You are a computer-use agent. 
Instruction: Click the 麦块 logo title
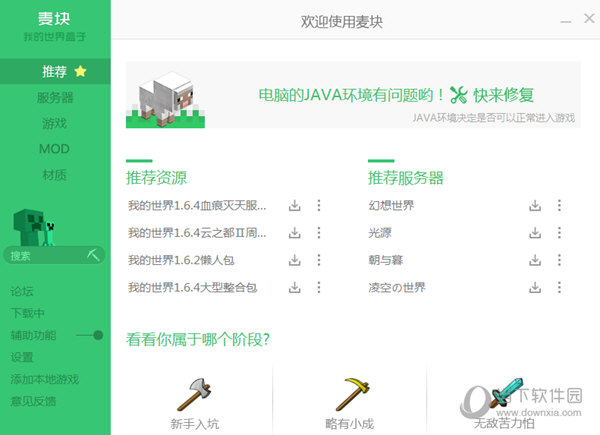pos(54,18)
